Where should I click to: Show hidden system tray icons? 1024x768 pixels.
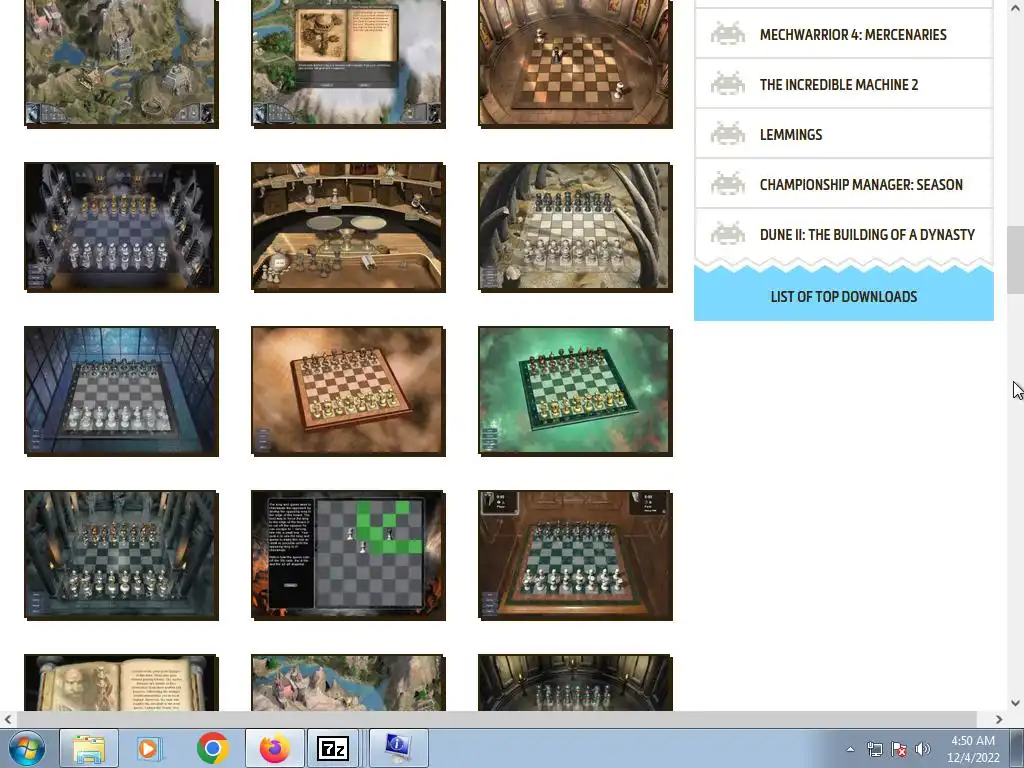[850, 749]
